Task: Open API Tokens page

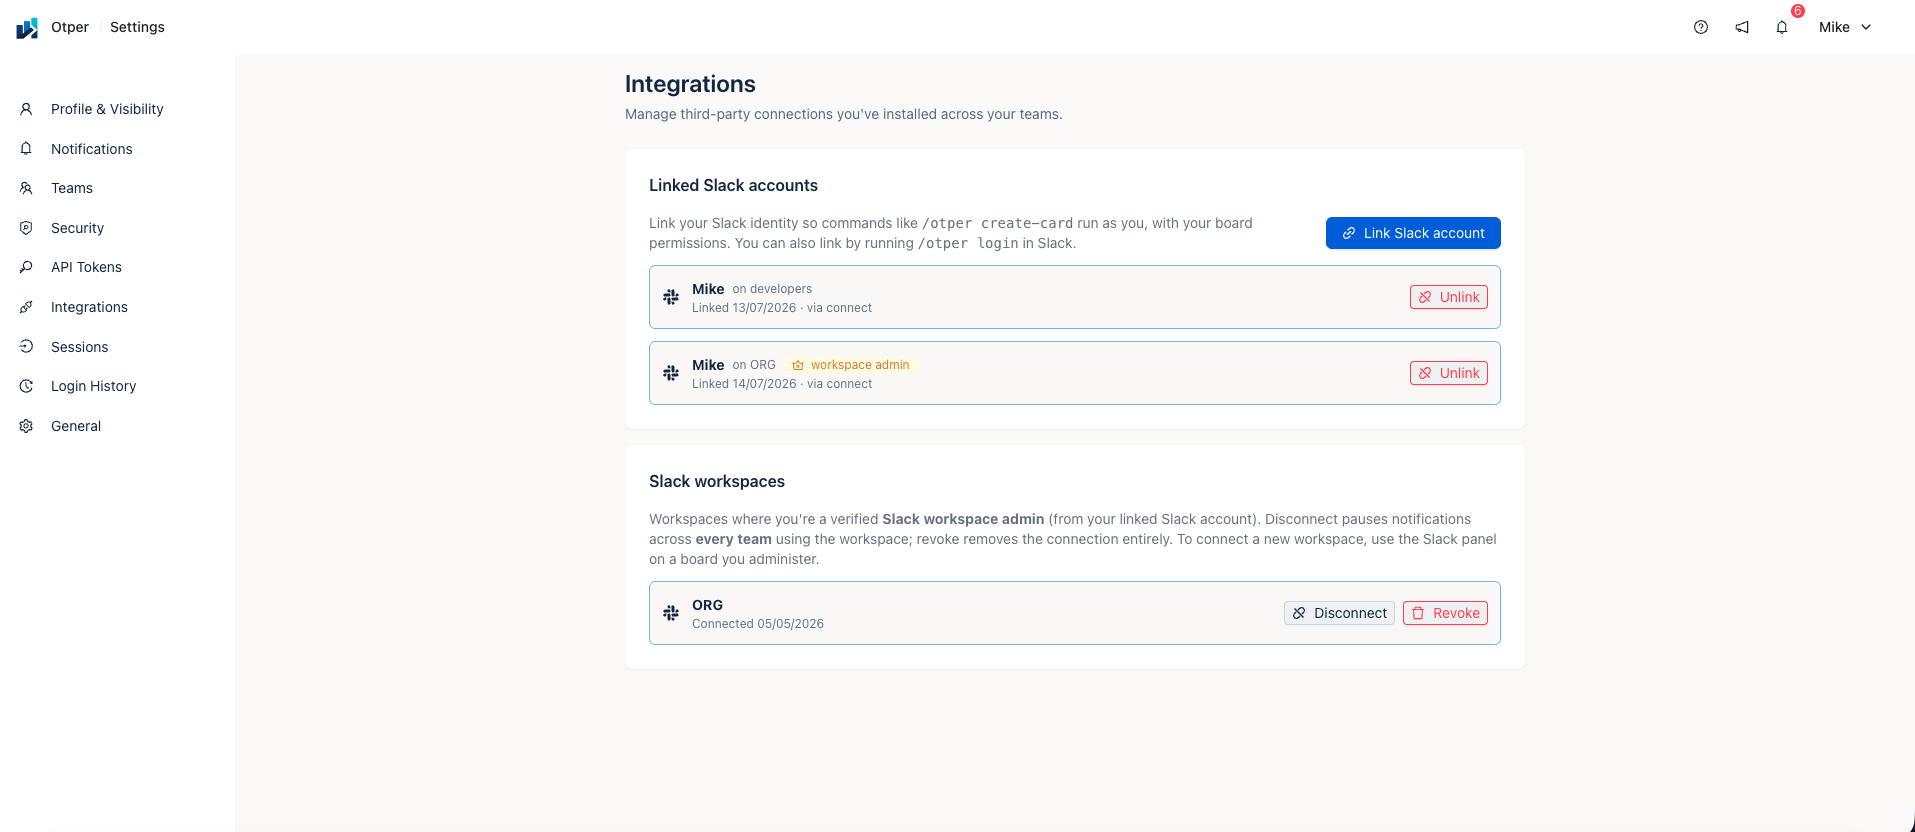Action: click(86, 267)
